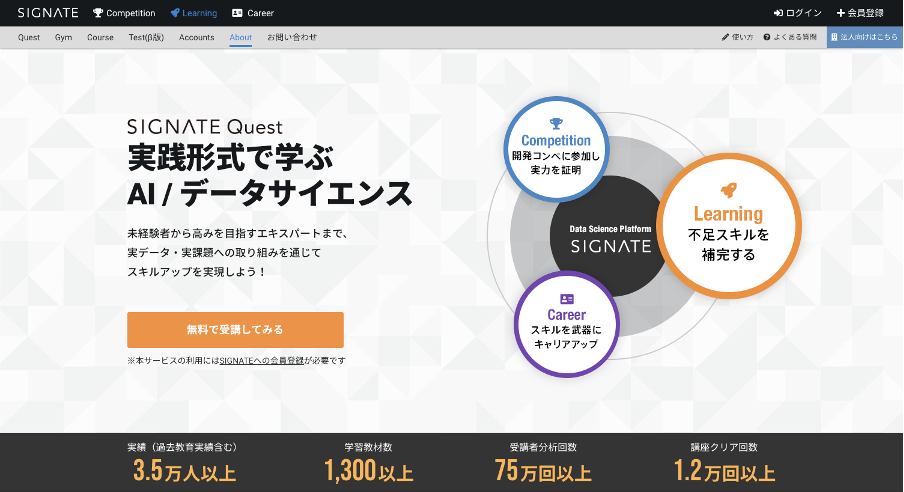Image resolution: width=904 pixels, height=492 pixels.
Task: Follow the SIGNATEへの会員登録 link
Action: click(262, 360)
